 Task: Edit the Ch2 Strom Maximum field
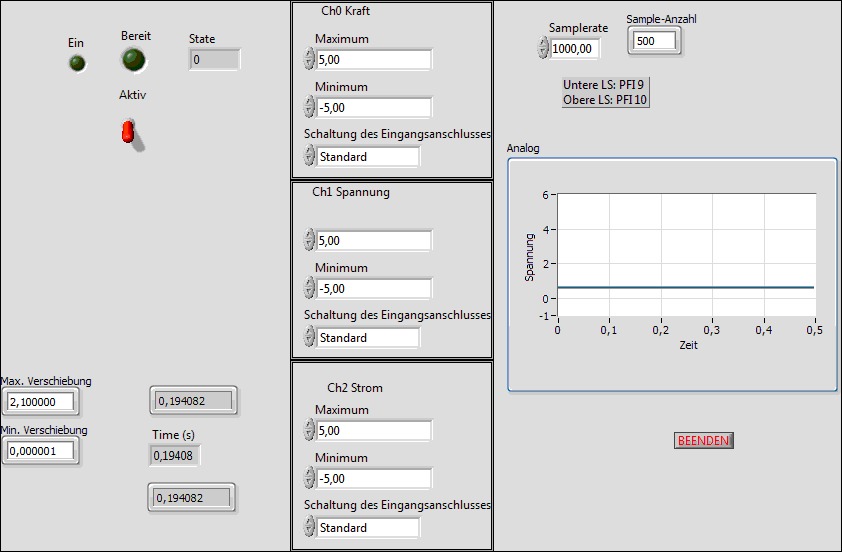pos(374,431)
